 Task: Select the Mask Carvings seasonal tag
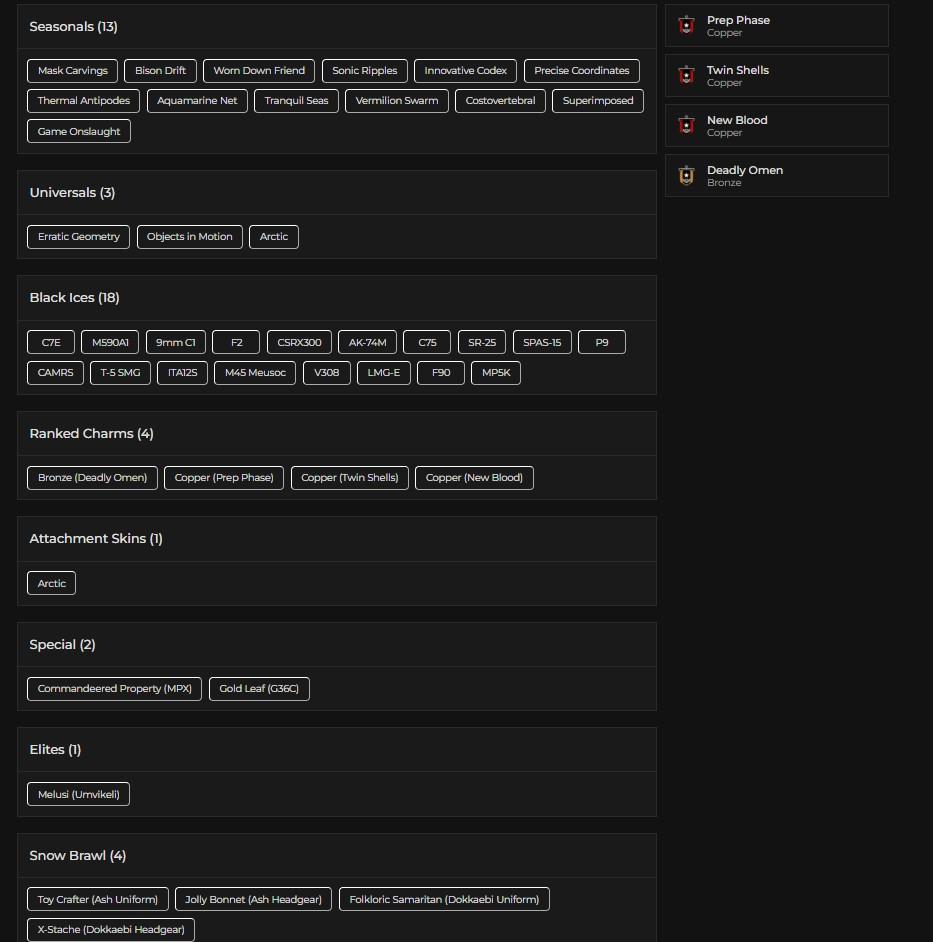coord(72,71)
